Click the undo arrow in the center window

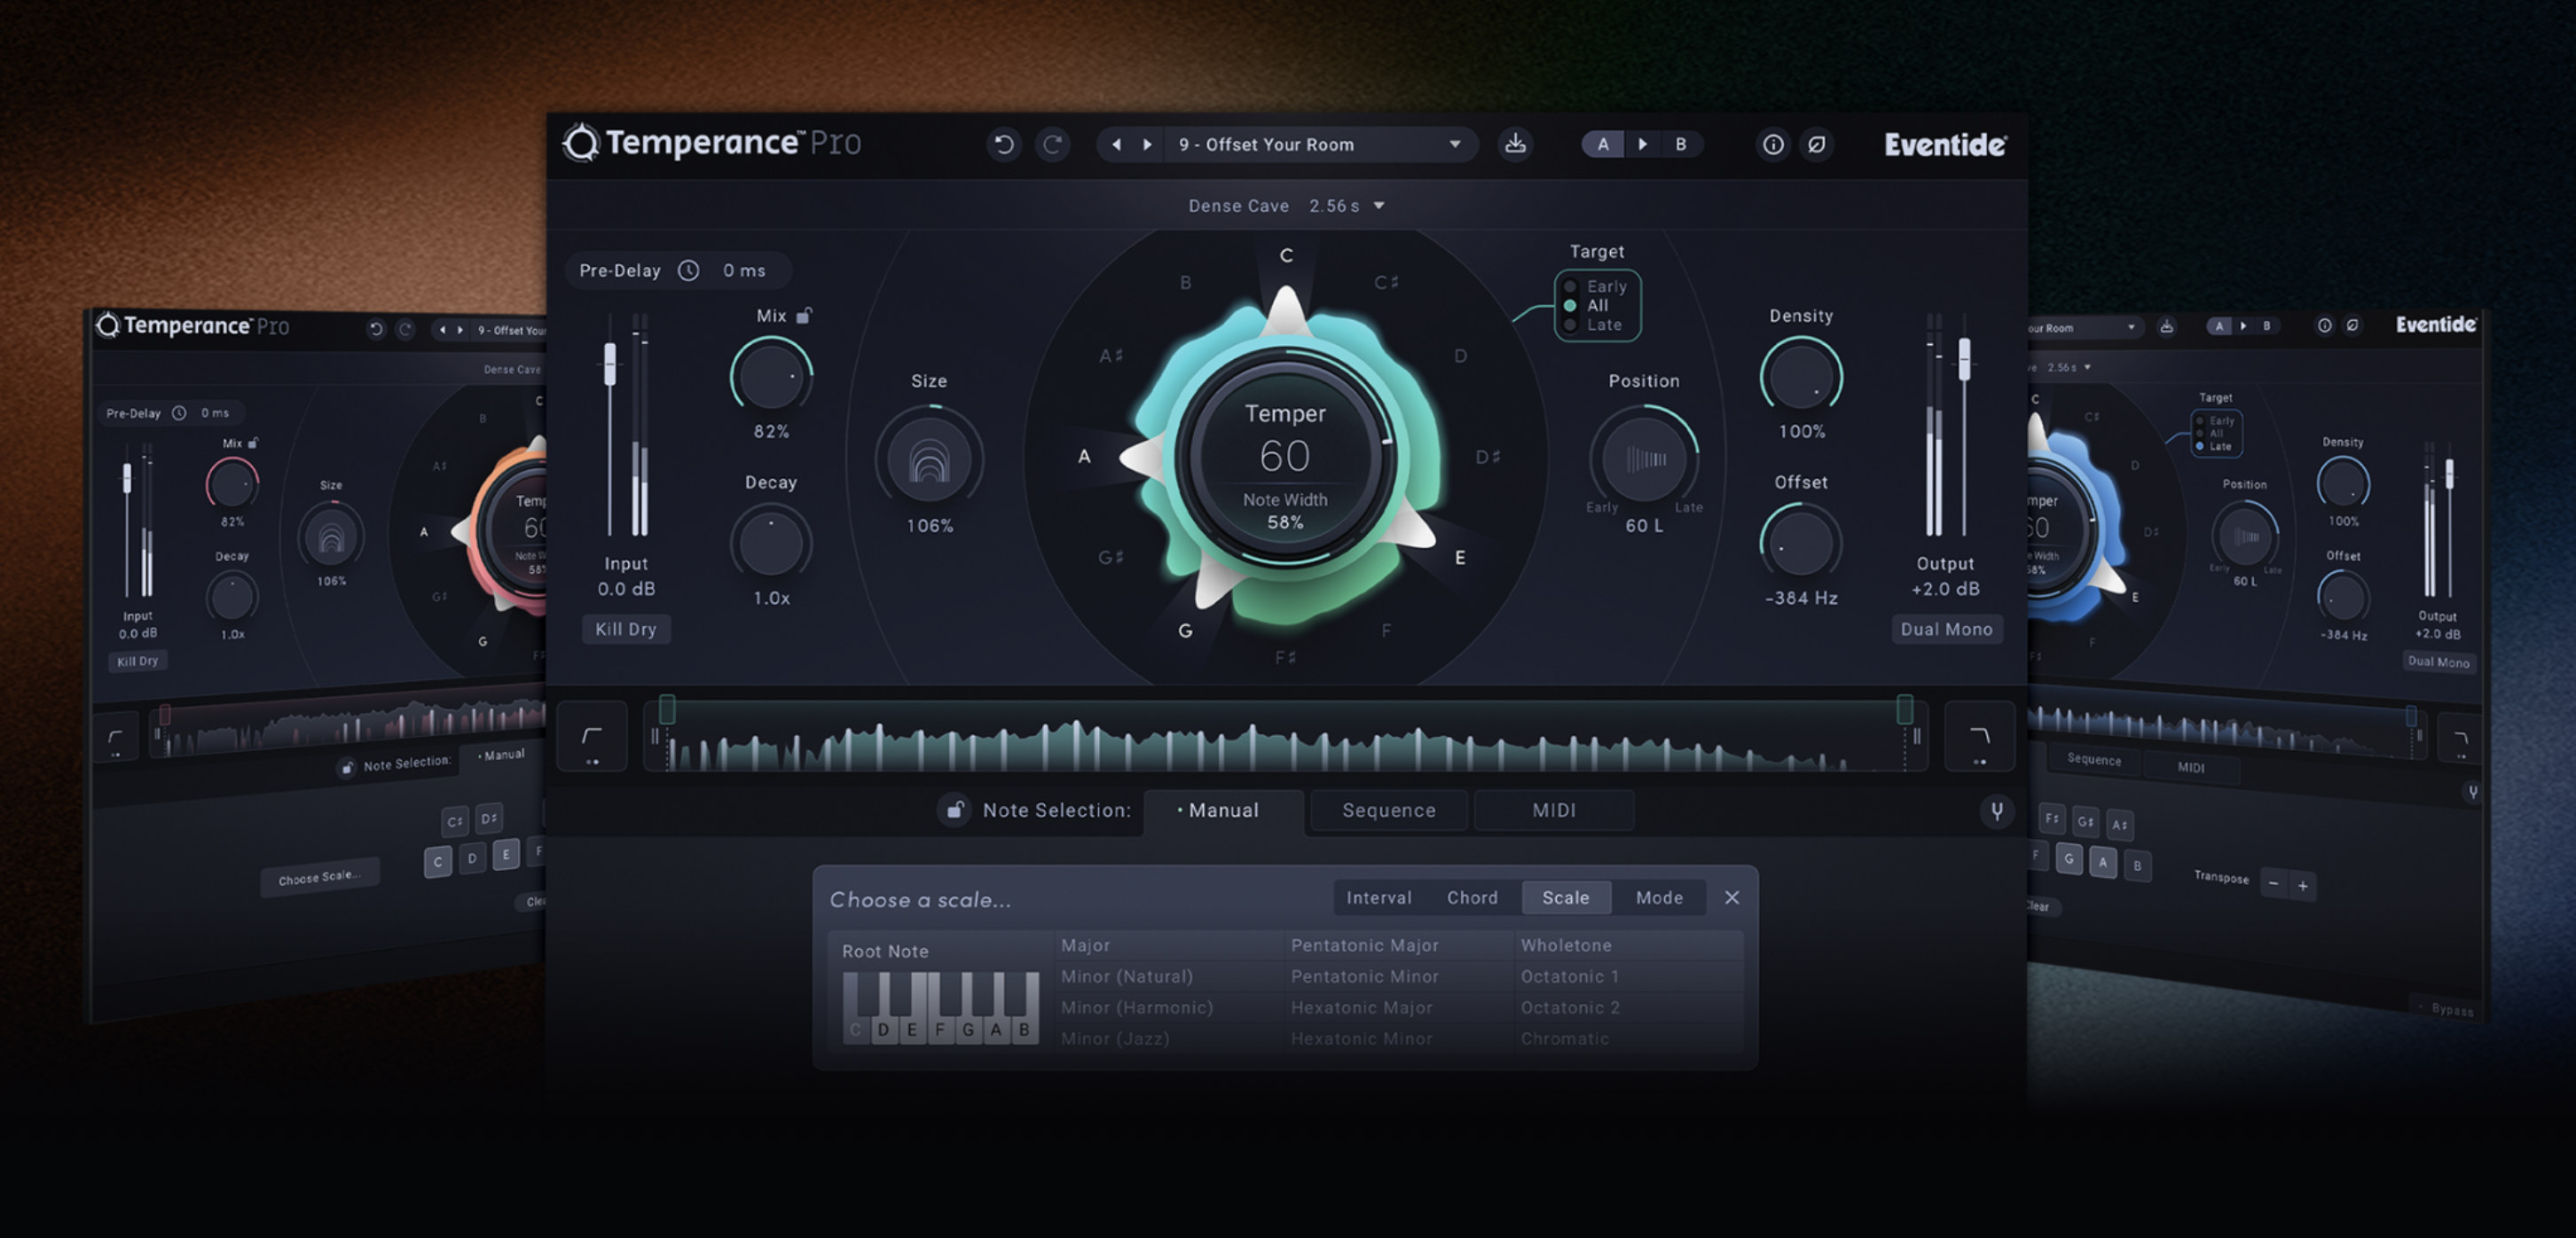click(1003, 144)
